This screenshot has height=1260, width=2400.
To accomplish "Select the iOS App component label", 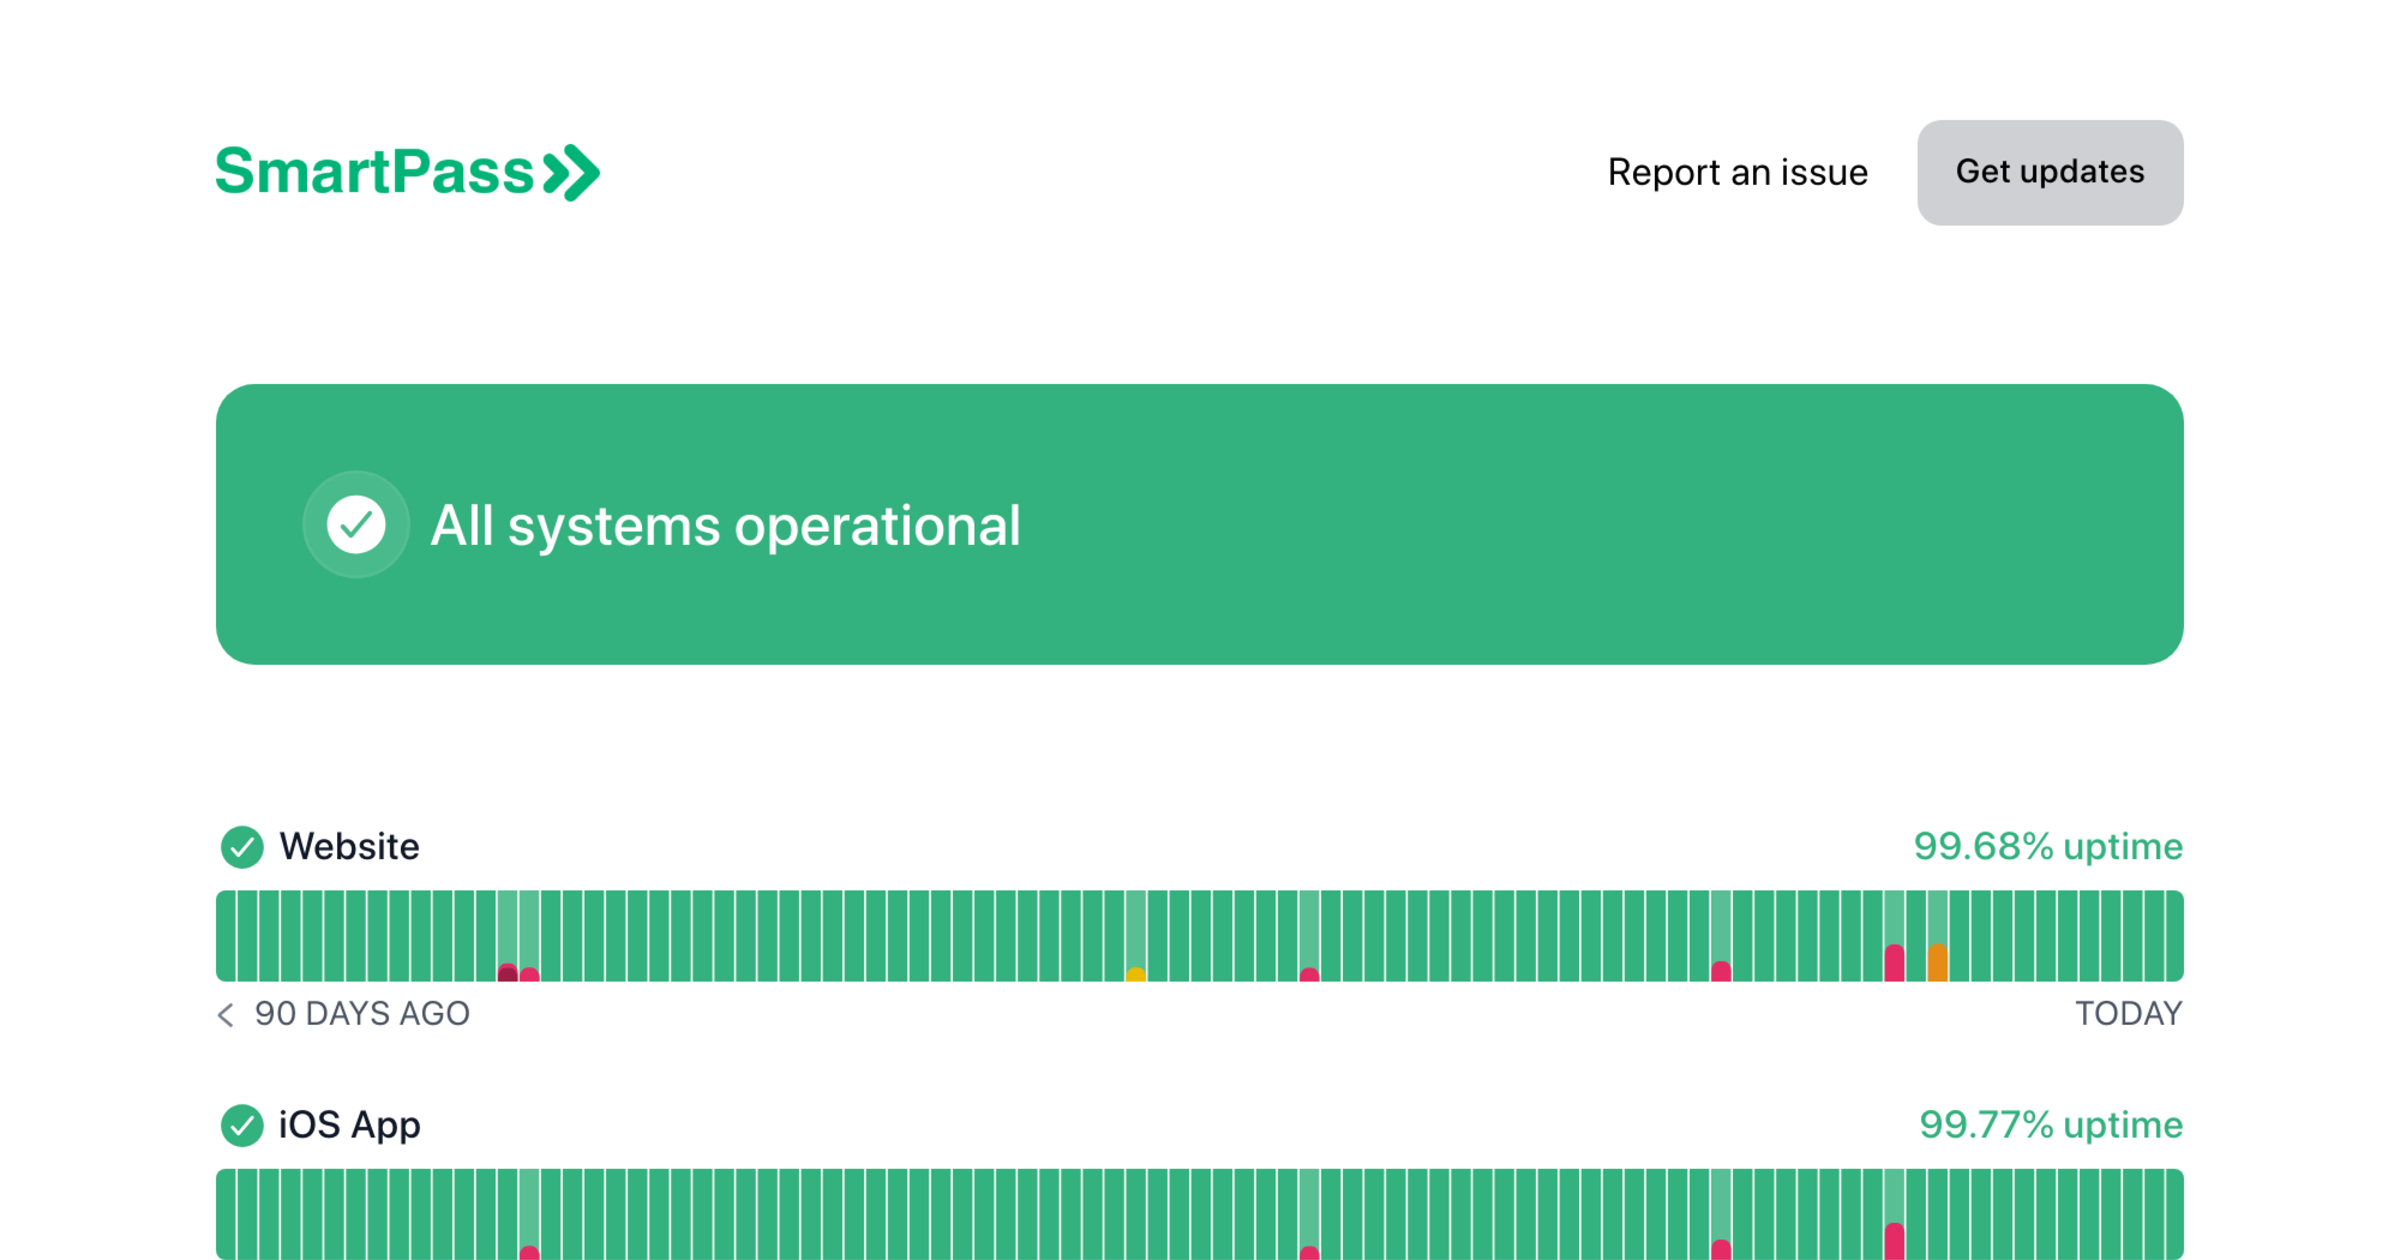I will 350,1124.
